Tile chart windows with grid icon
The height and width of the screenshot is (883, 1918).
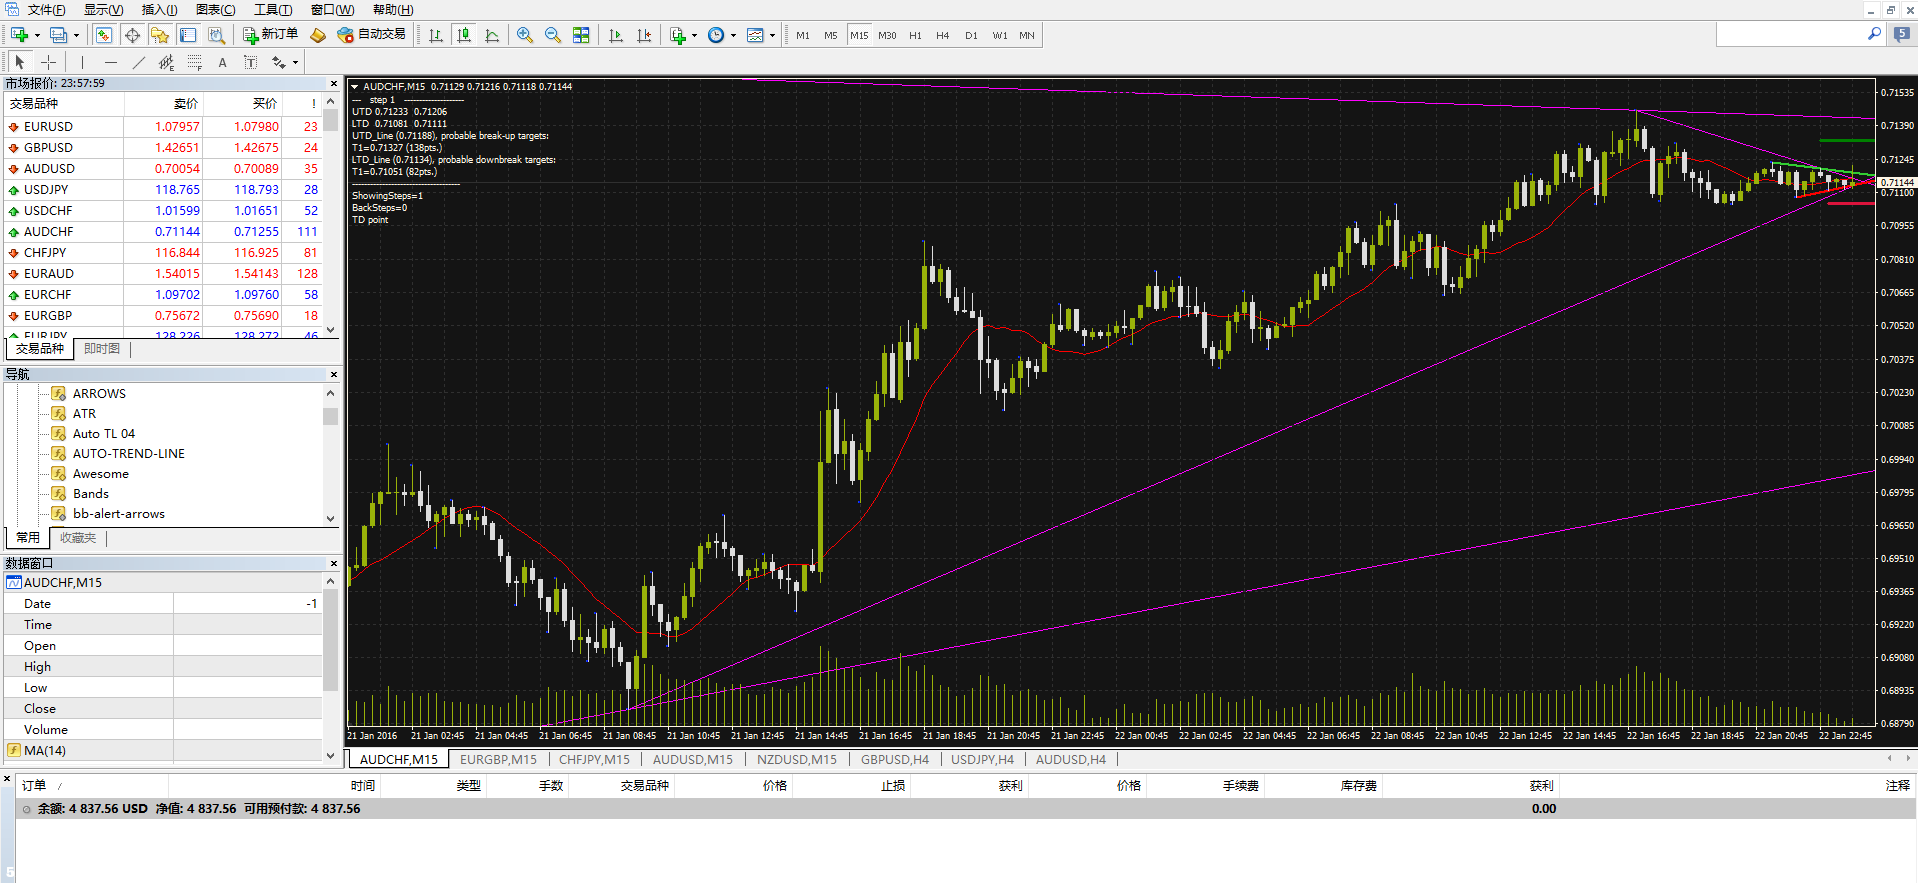pos(581,35)
